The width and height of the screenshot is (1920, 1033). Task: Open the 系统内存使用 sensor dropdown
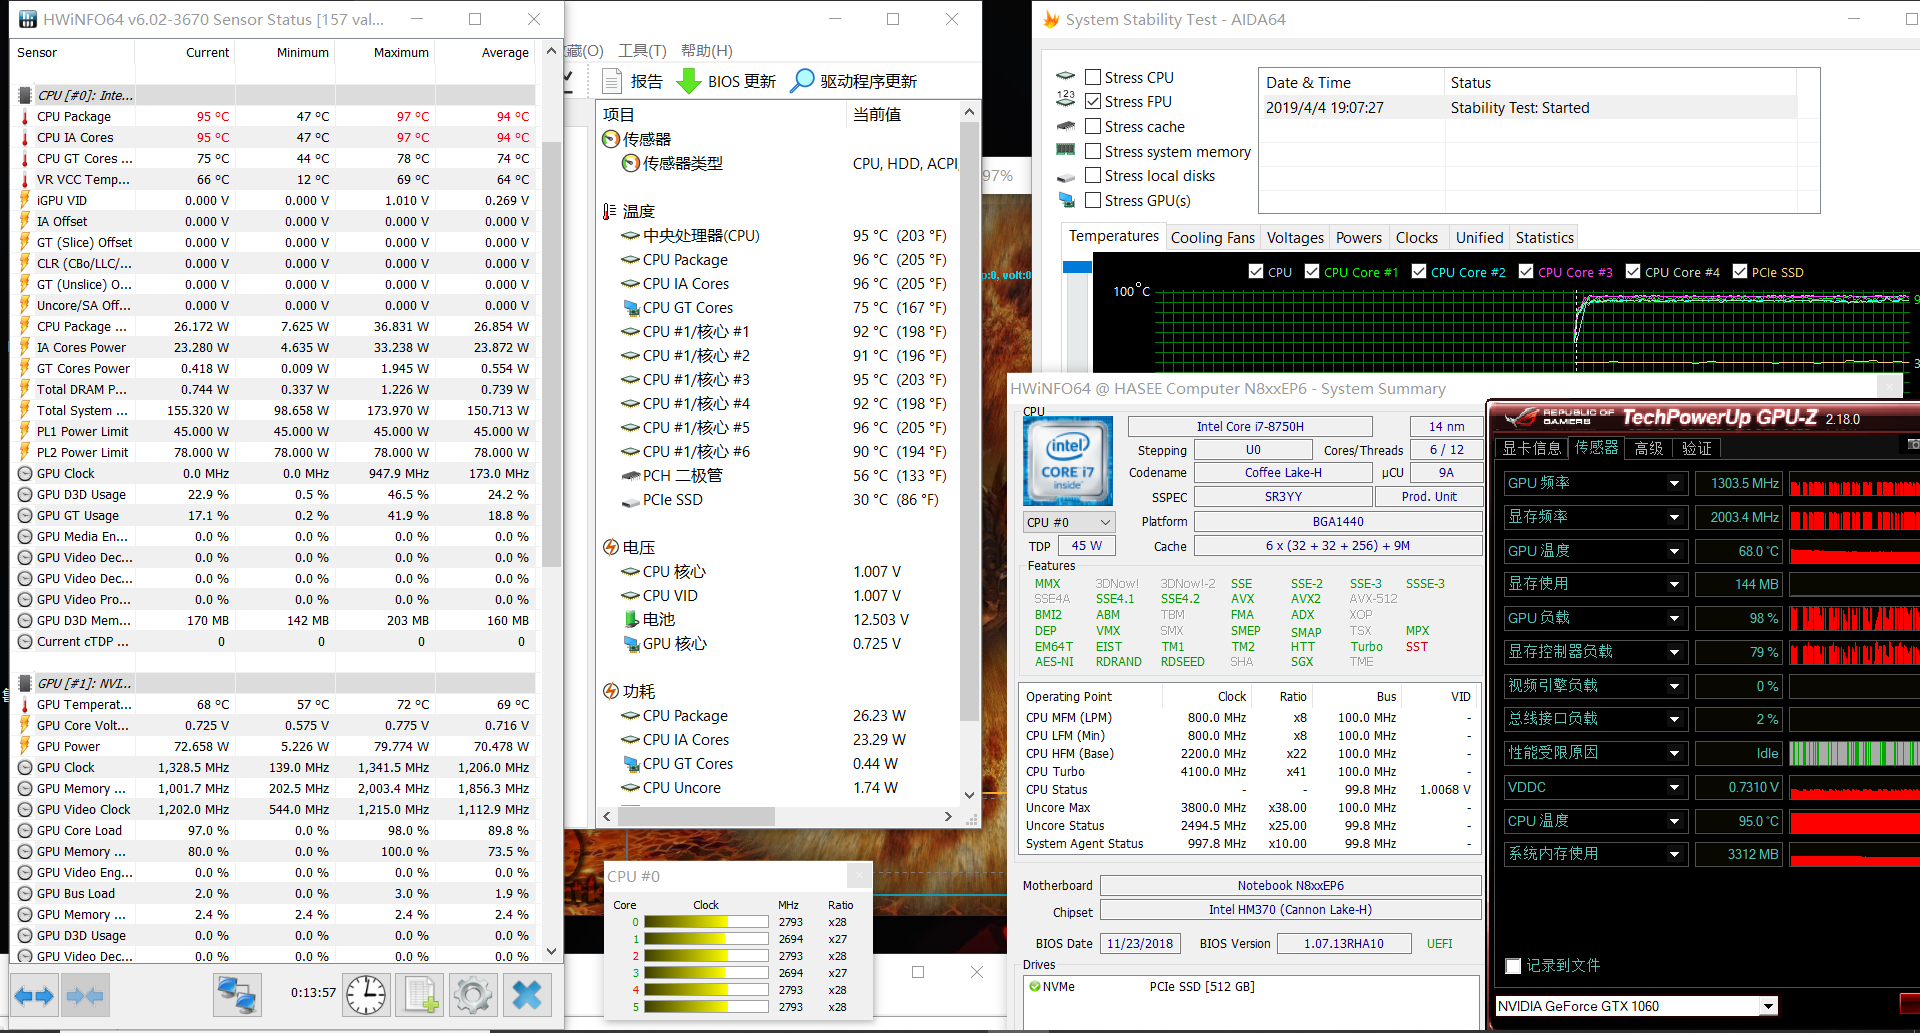pyautogui.click(x=1674, y=854)
